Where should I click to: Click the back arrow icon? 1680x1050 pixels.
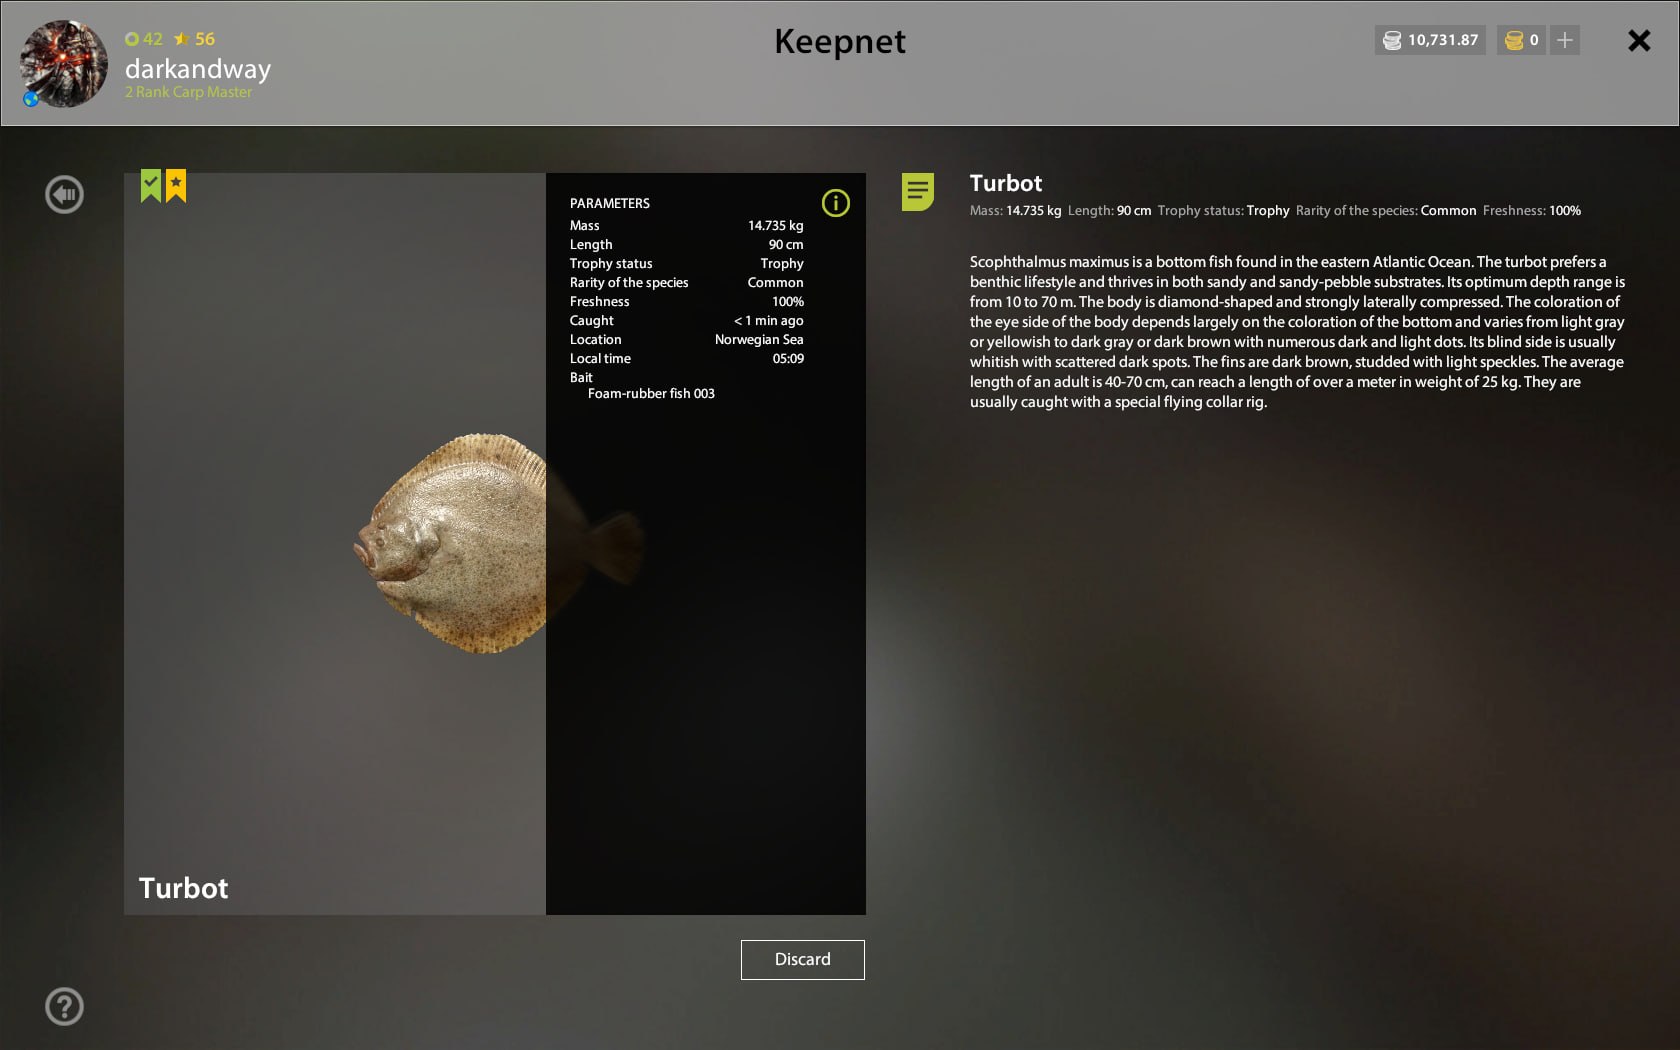(x=65, y=194)
